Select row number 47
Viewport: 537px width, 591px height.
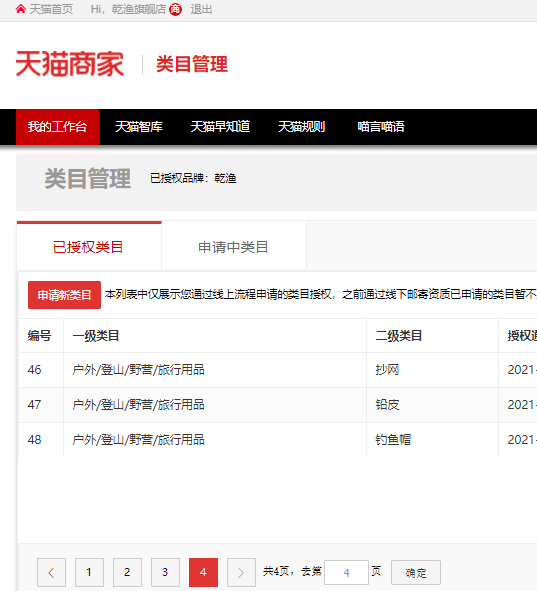(x=34, y=404)
